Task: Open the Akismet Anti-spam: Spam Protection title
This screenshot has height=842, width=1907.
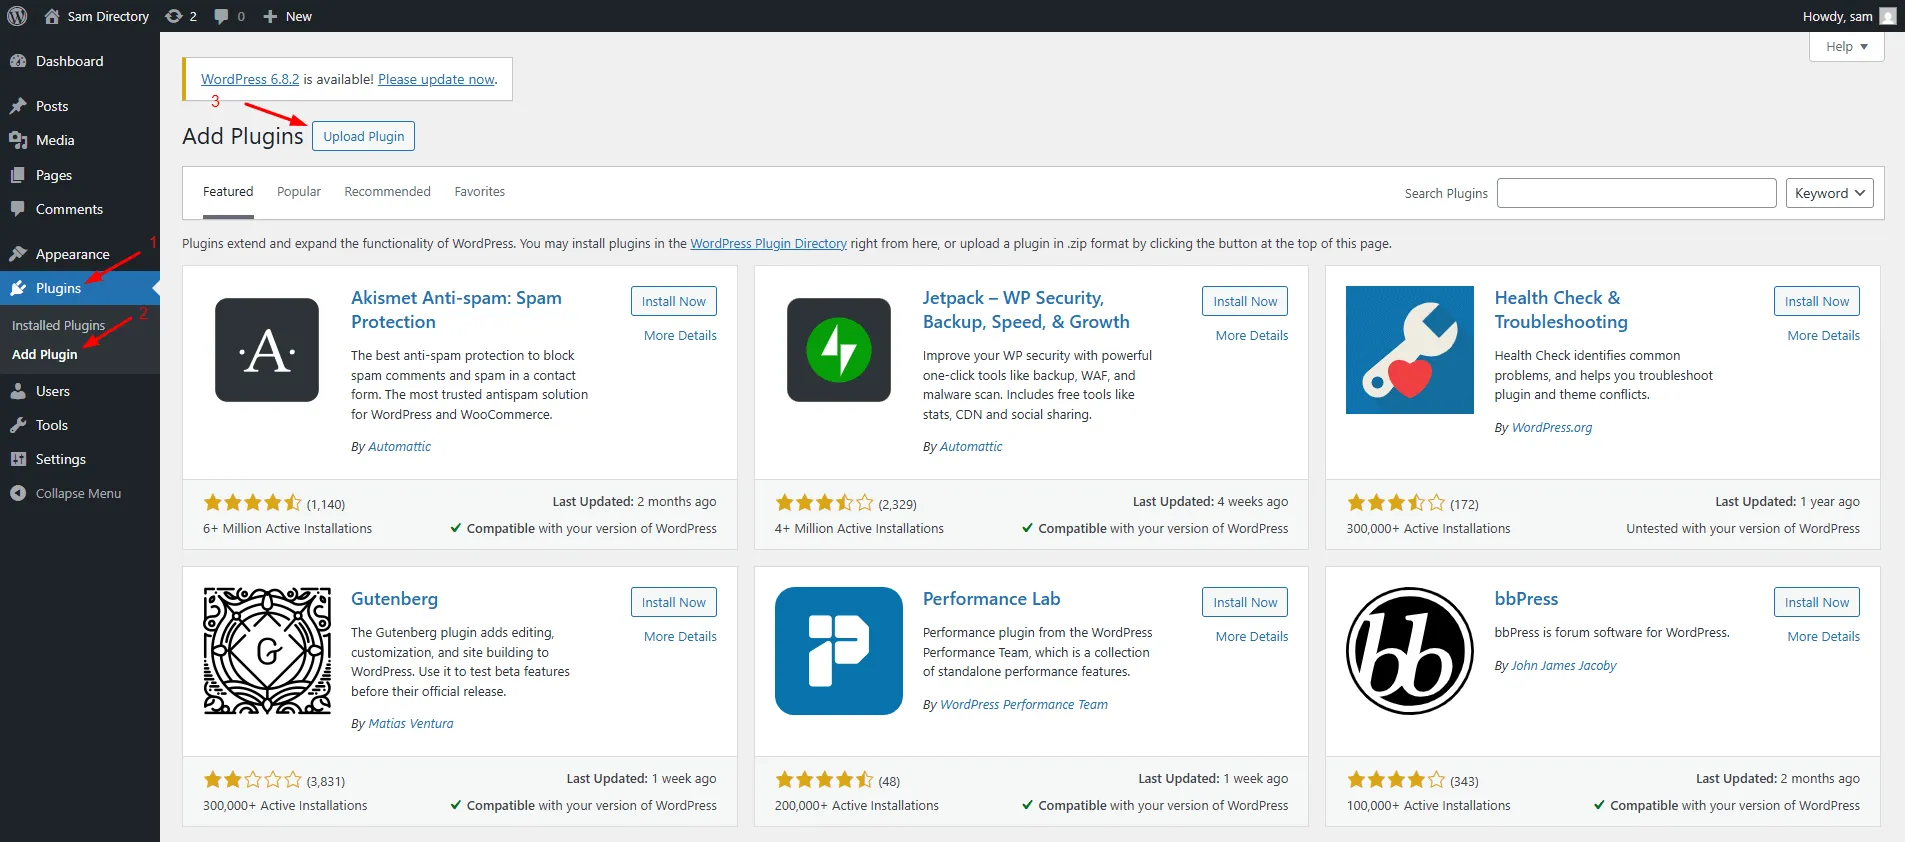Action: pyautogui.click(x=456, y=310)
